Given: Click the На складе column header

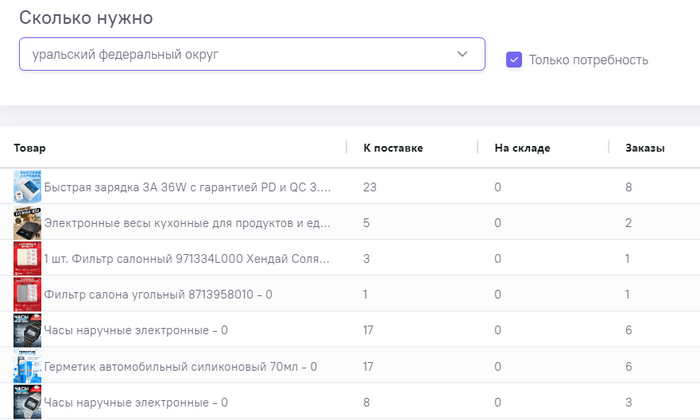Looking at the screenshot, I should (x=522, y=148).
